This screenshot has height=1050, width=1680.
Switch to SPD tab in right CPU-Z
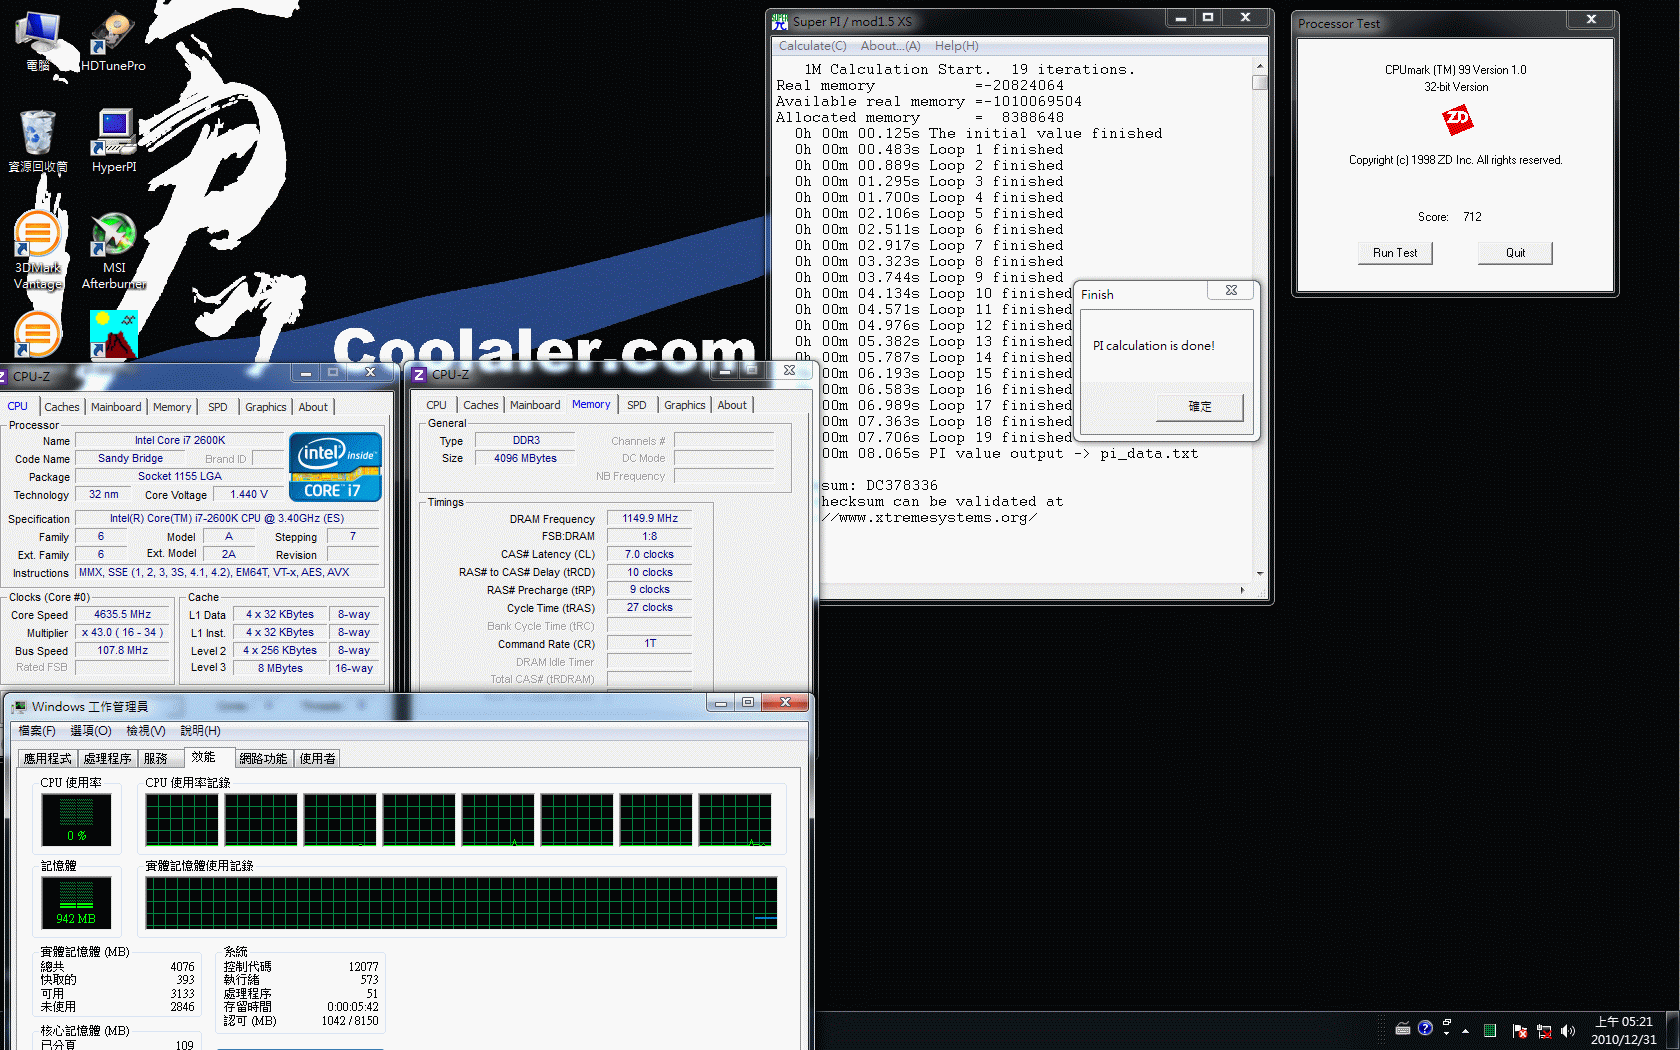pyautogui.click(x=637, y=405)
